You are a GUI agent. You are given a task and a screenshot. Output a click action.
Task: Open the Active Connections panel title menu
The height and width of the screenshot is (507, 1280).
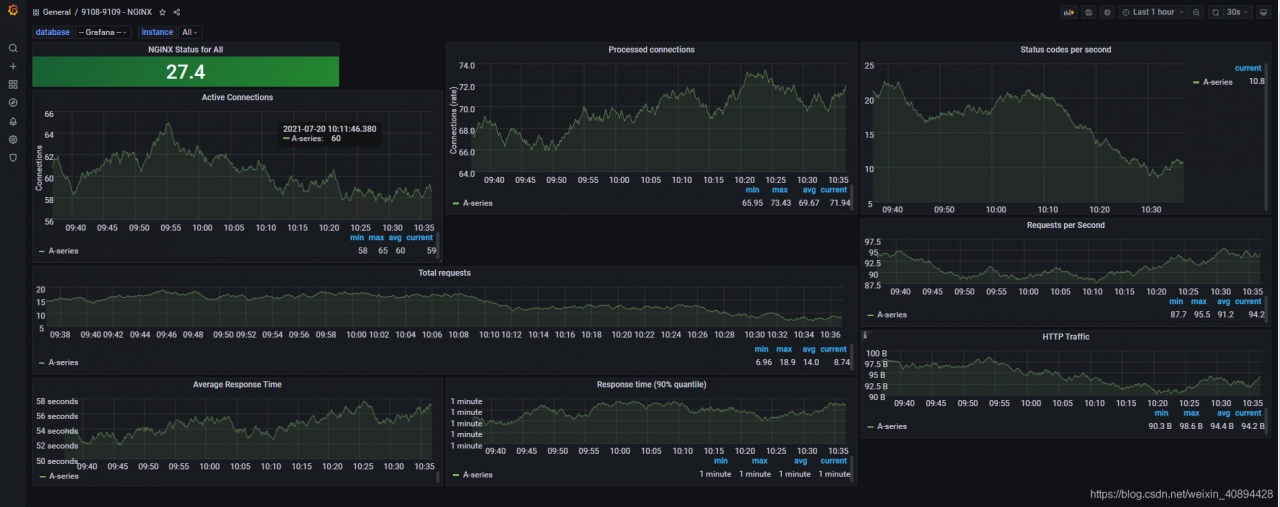coord(237,97)
